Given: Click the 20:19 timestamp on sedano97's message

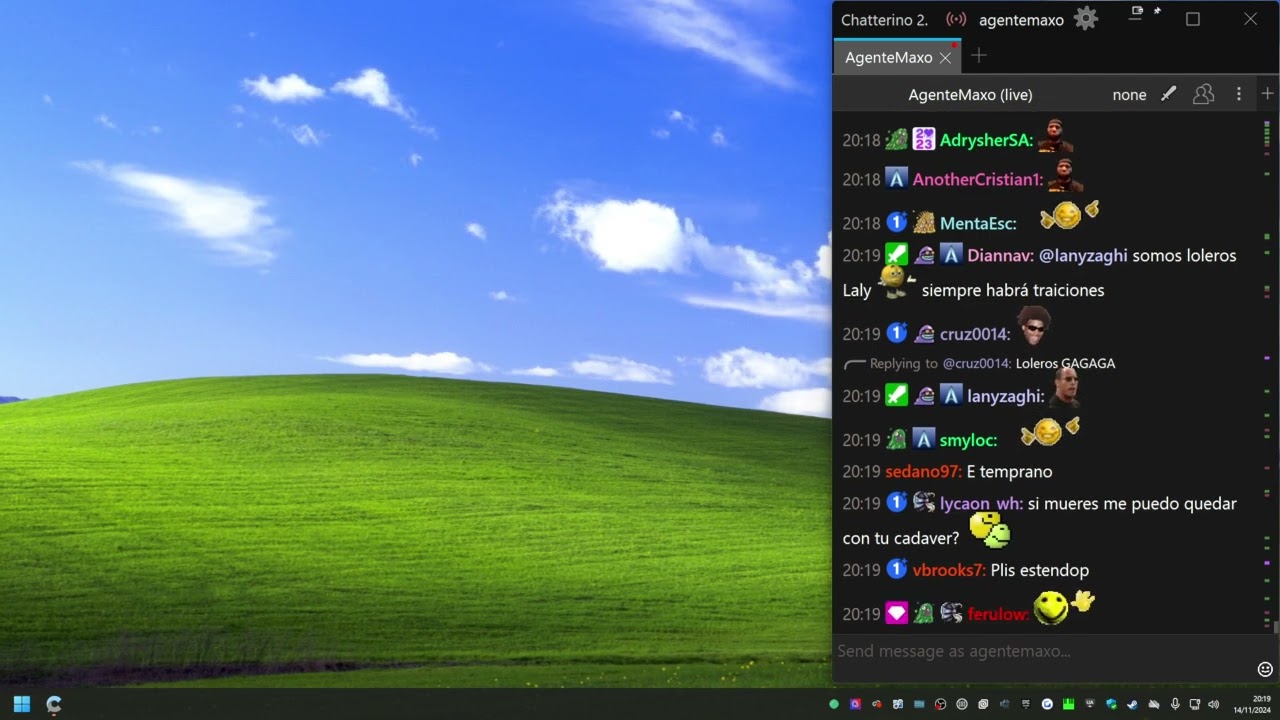Looking at the screenshot, I should (x=861, y=472).
